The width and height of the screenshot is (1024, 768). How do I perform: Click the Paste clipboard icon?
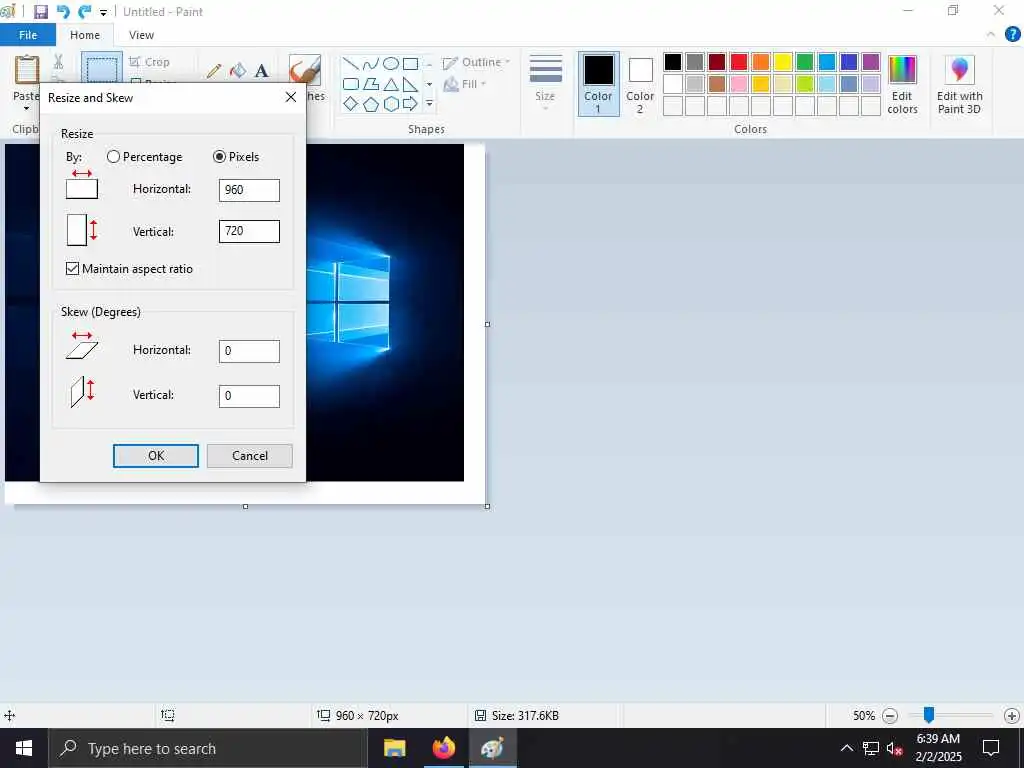click(27, 70)
